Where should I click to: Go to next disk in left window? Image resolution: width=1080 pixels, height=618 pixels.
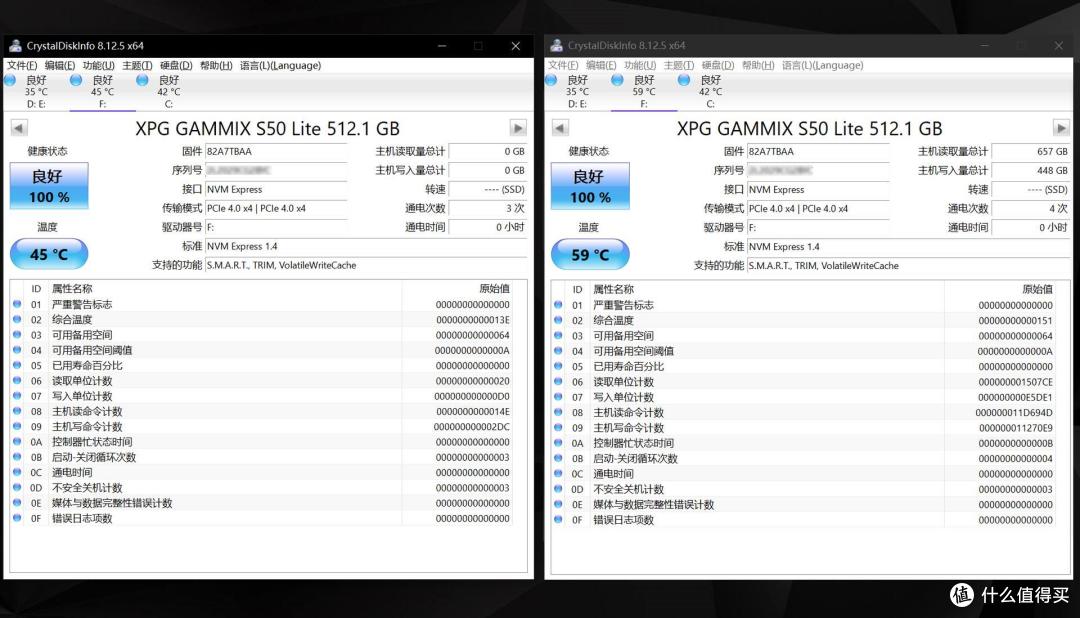tap(518, 128)
